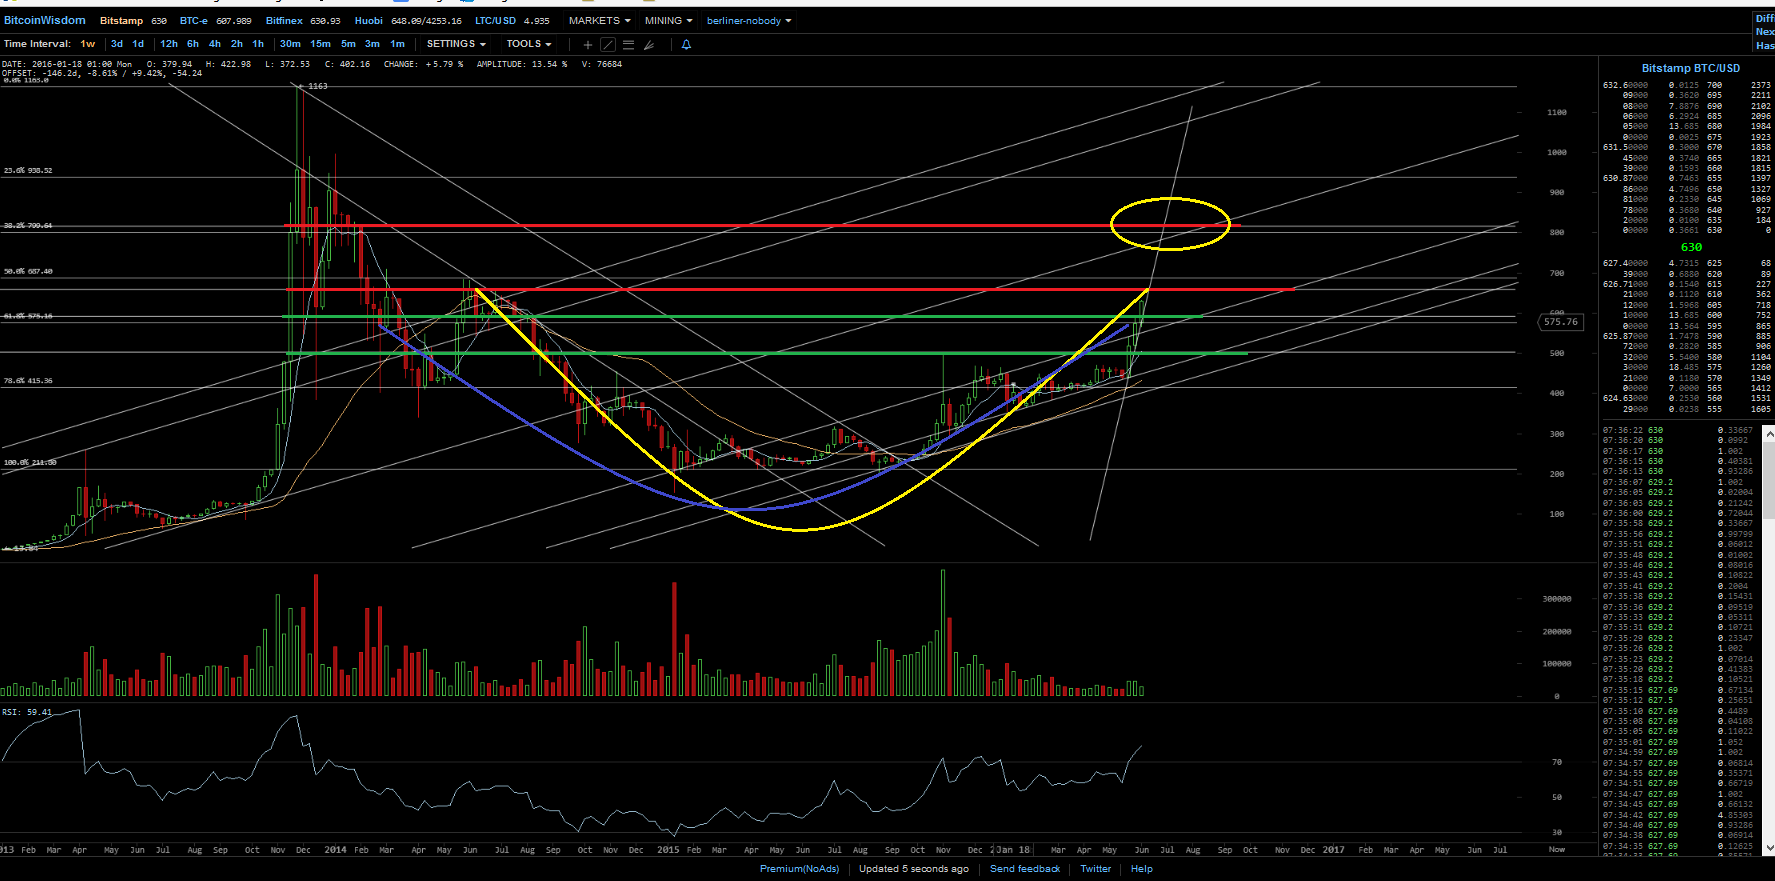The height and width of the screenshot is (881, 1775).
Task: Switch time interval to 6h
Action: coord(193,44)
